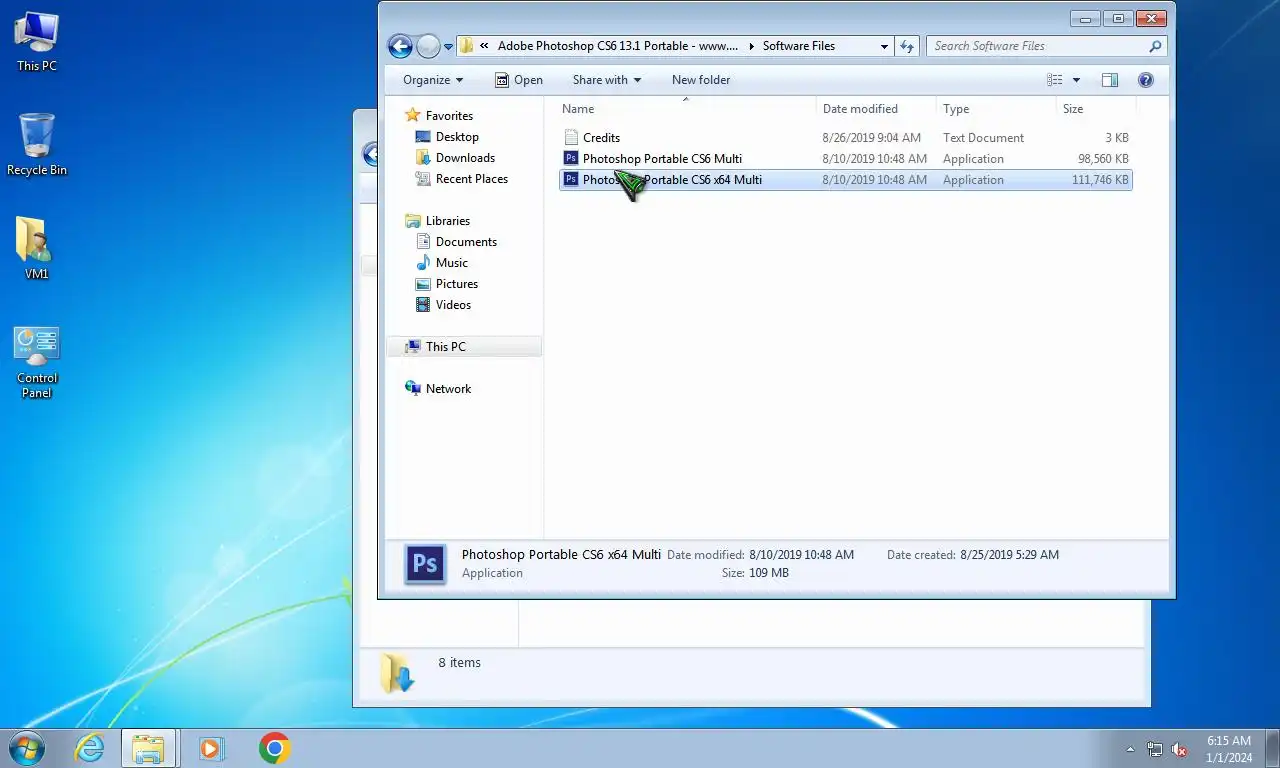Viewport: 1280px width, 768px height.
Task: Click the Open toolbar button
Action: [518, 80]
